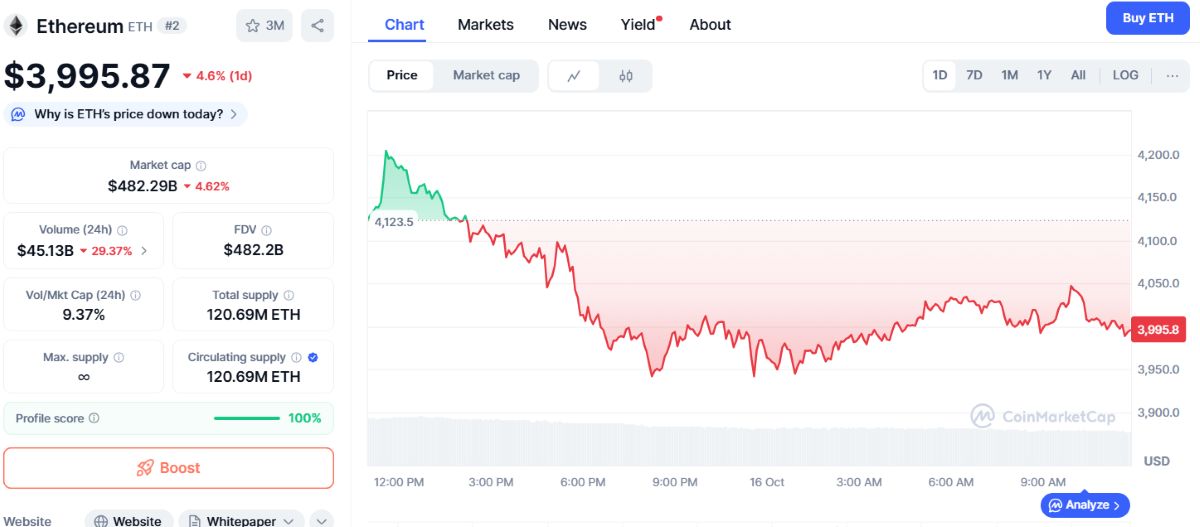Screen dimensions: 1200x527
Task: Click the AI chat icon beside price question
Action: click(x=18, y=114)
